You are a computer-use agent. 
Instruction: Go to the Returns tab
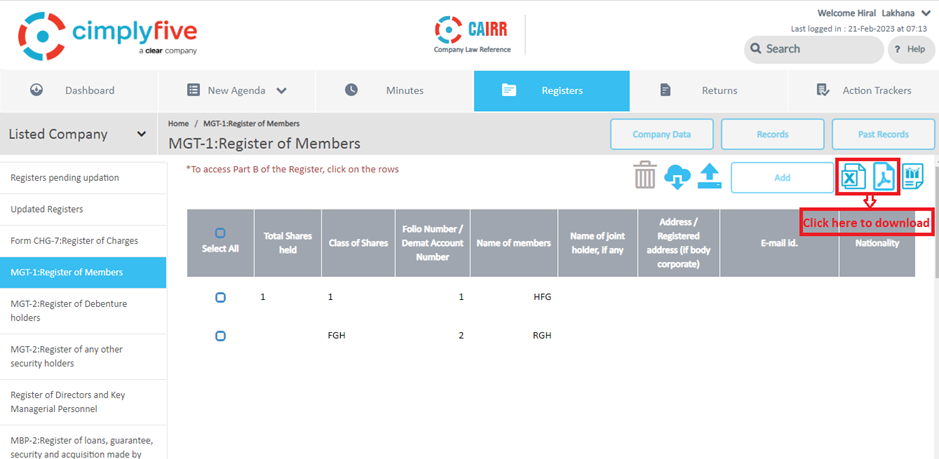(x=708, y=91)
